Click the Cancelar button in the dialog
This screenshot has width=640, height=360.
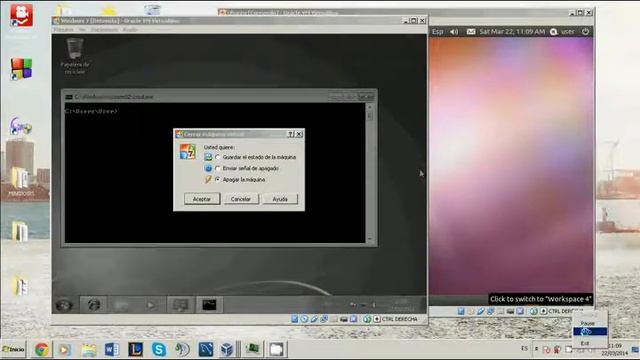coord(241,199)
